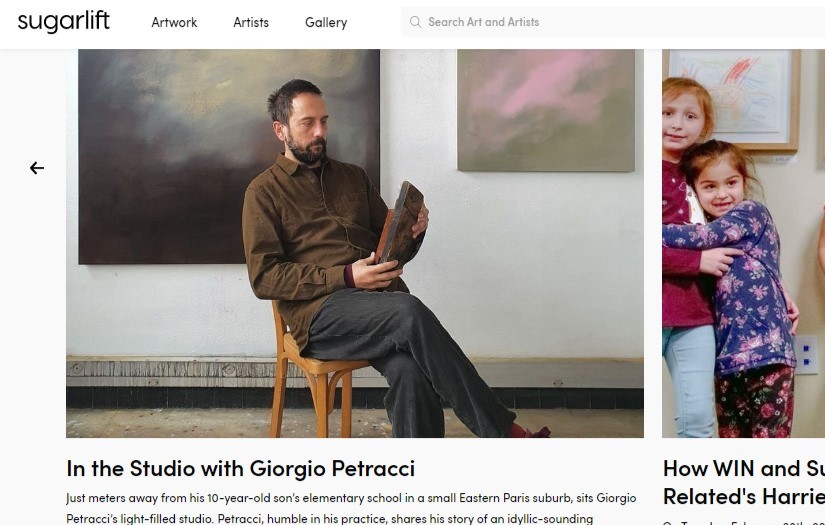Click the excerpt line starting "Just meters away"
This screenshot has height=525, width=825.
(350, 498)
